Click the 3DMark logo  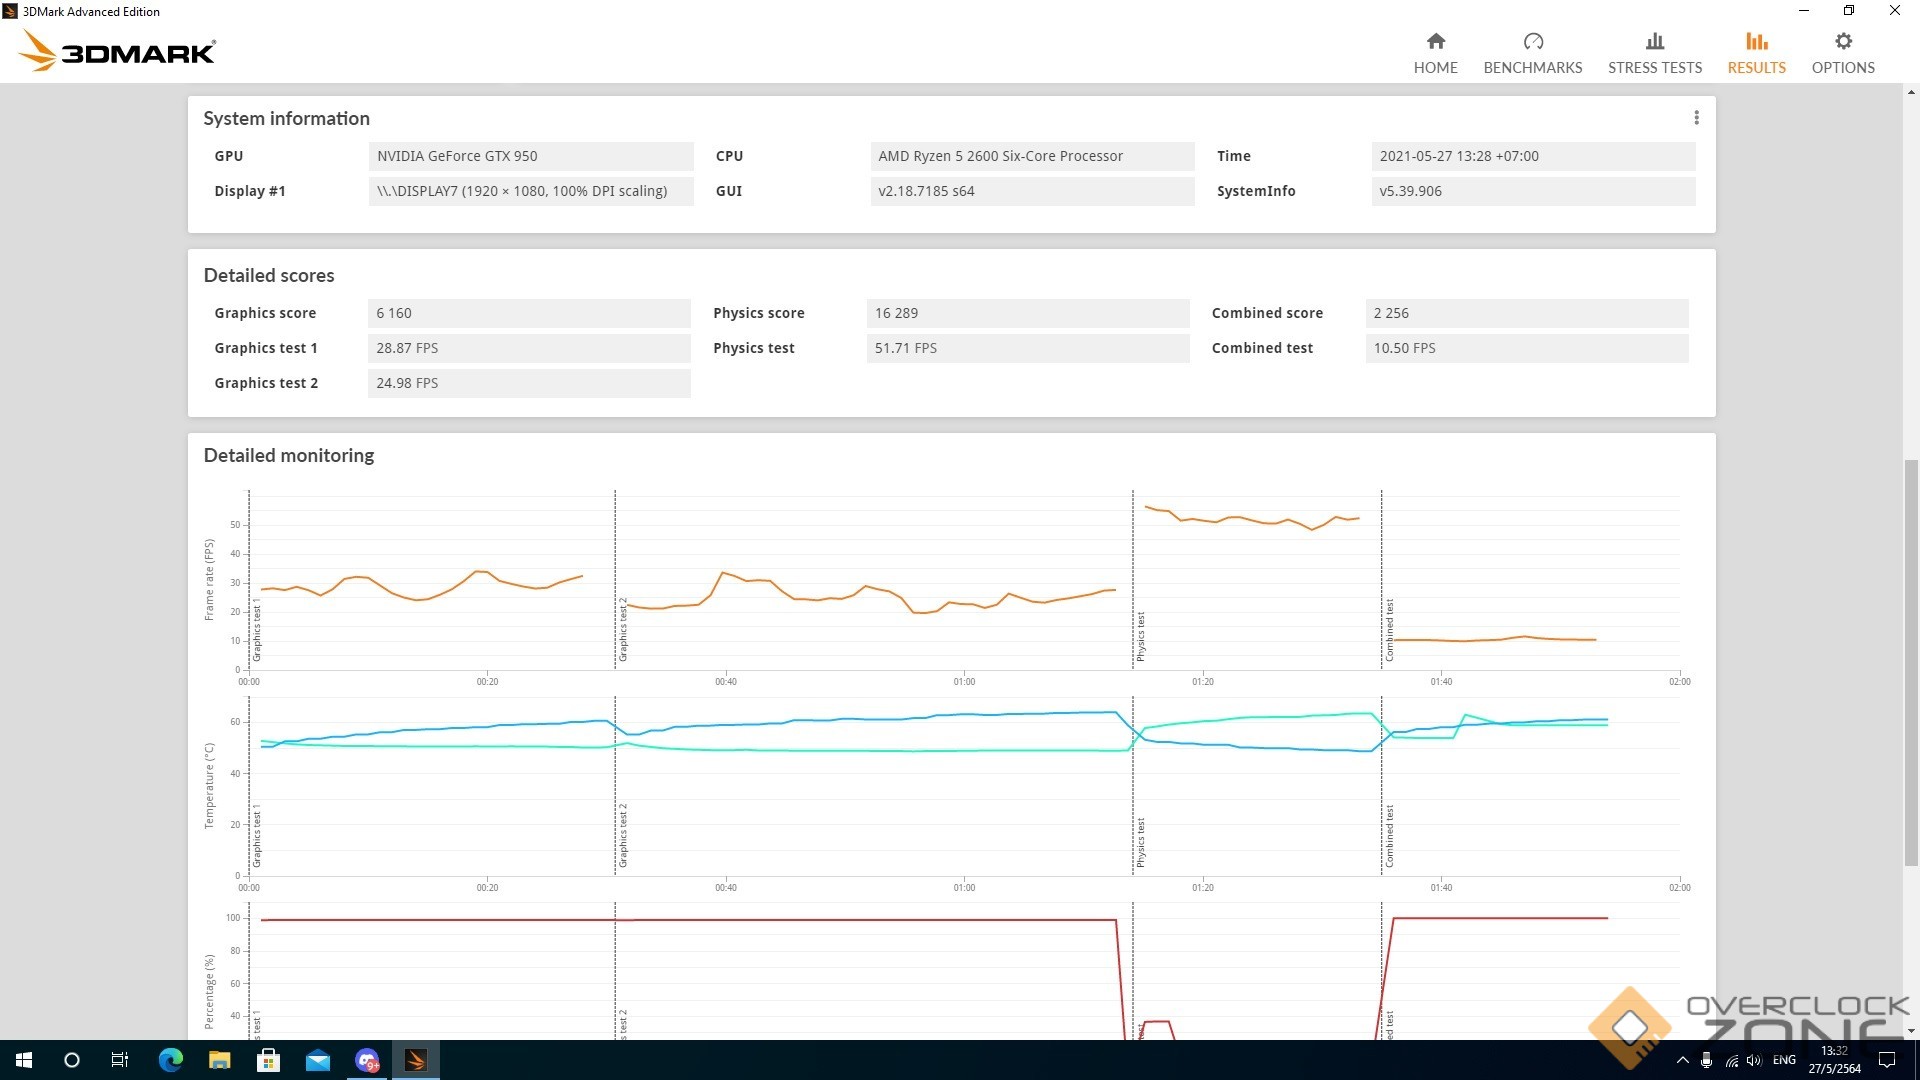pyautogui.click(x=117, y=51)
